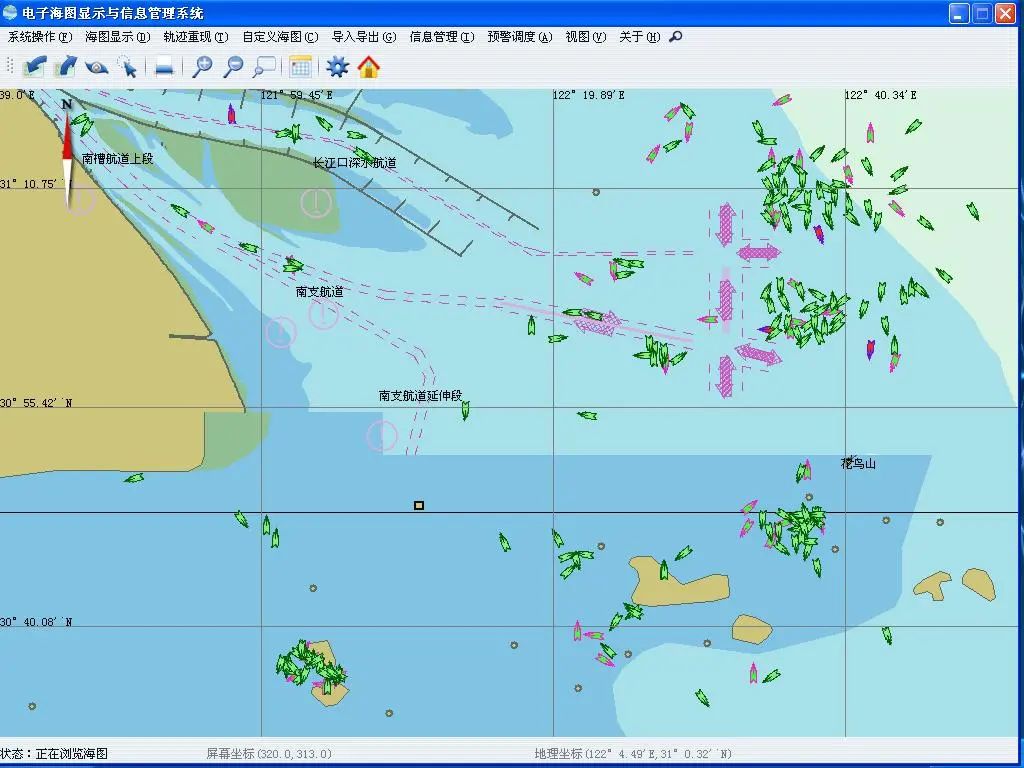Maximize the chart system window
This screenshot has width=1024, height=768.
982,13
